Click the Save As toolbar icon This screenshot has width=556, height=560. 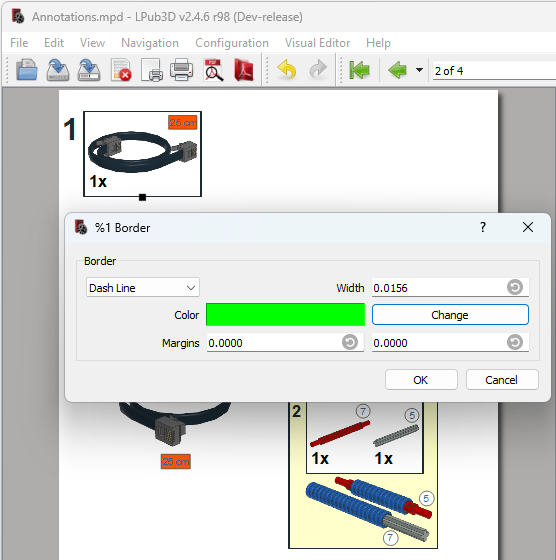89,70
